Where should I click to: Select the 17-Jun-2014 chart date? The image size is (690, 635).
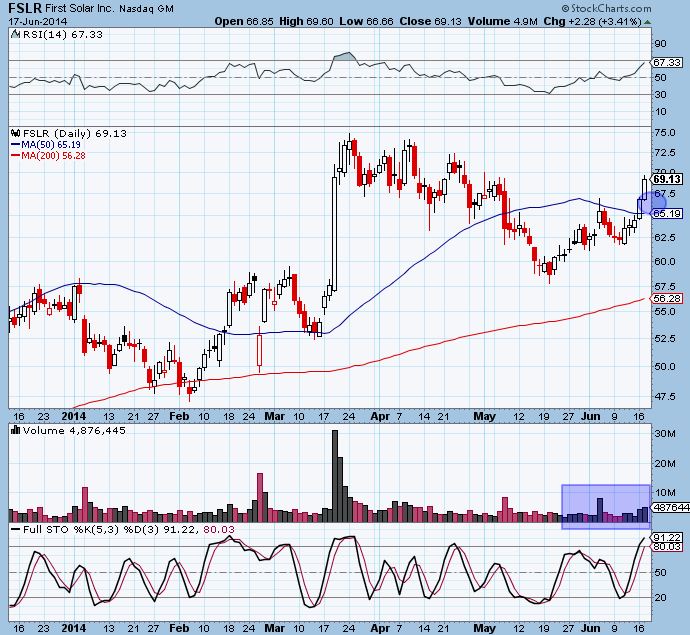[37, 21]
